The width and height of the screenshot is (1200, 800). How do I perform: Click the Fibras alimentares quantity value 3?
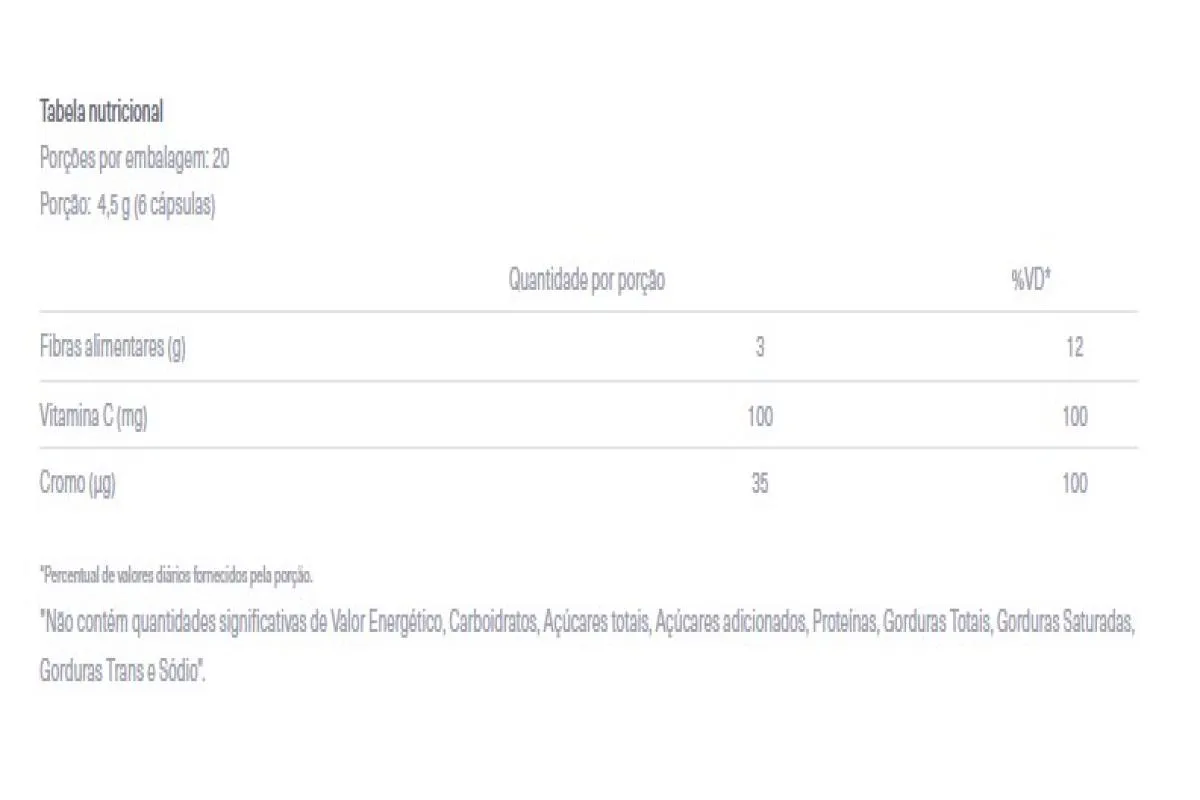(760, 348)
